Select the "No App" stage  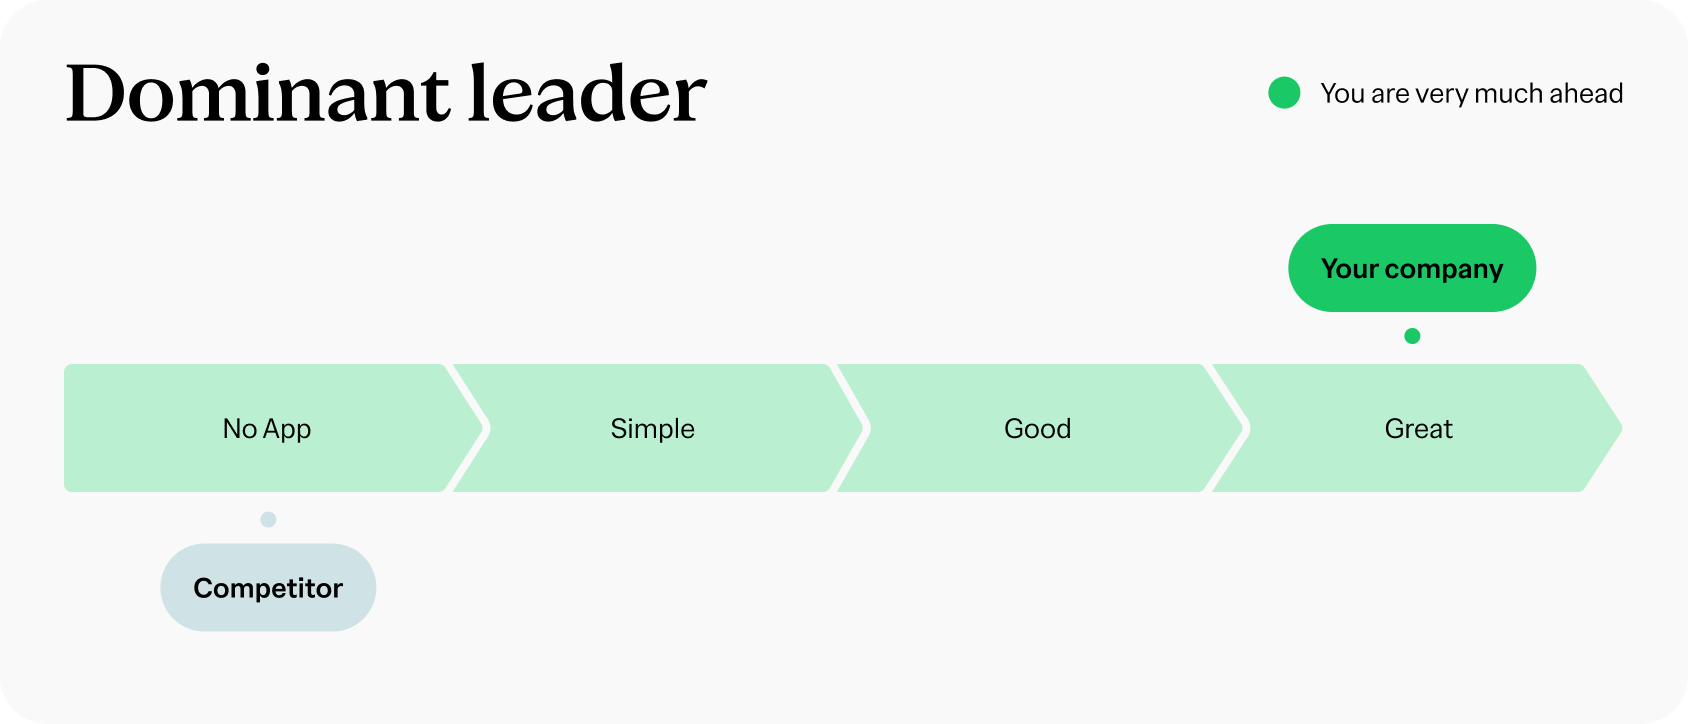tap(267, 428)
